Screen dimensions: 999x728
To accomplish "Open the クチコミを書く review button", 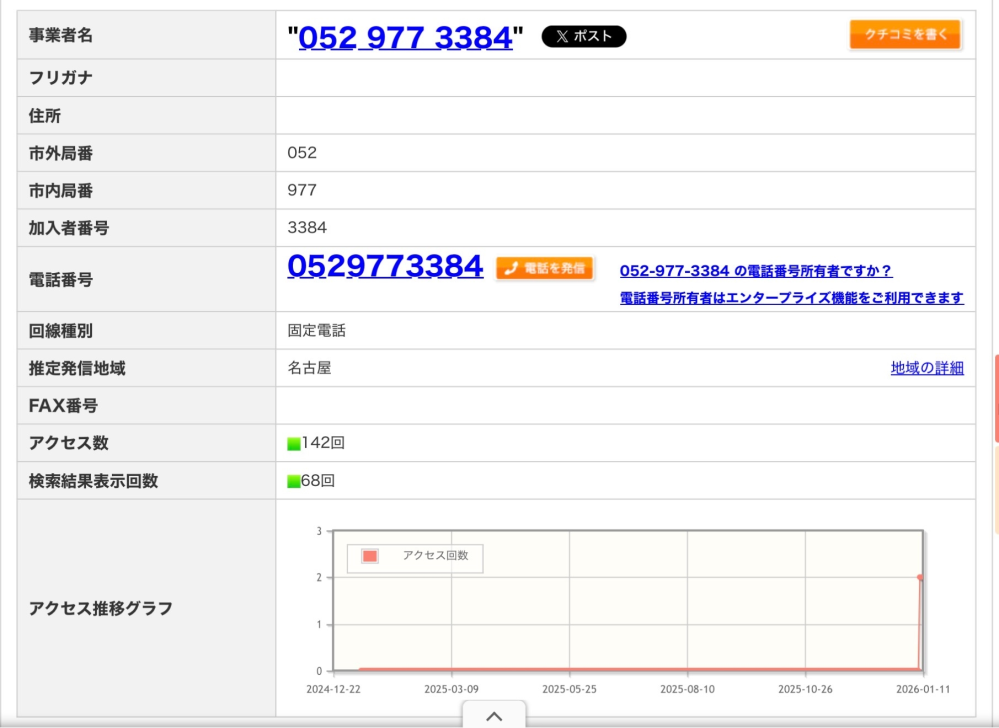I will [x=905, y=34].
